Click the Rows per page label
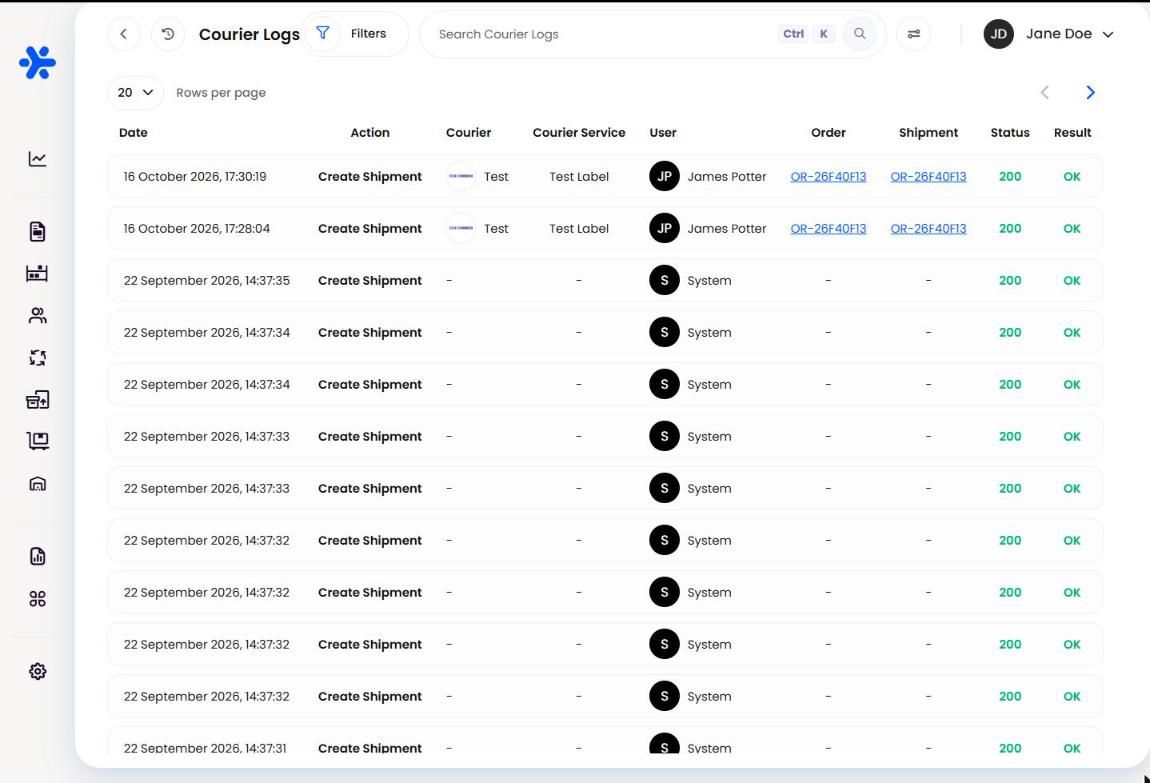This screenshot has height=783, width=1150. click(221, 93)
